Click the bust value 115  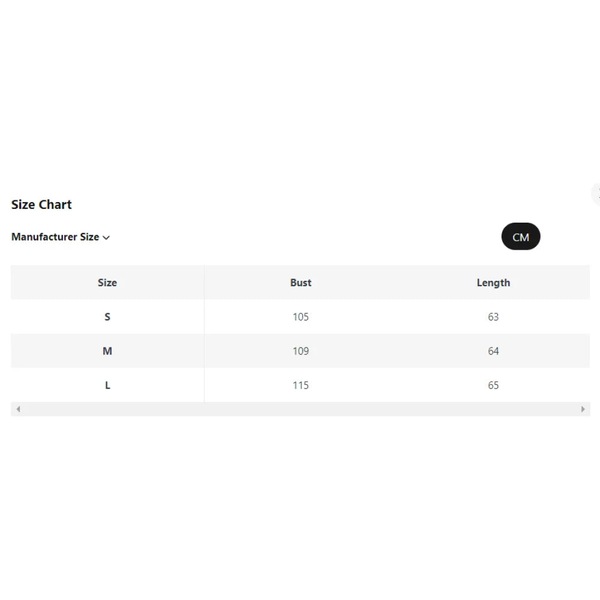(301, 385)
